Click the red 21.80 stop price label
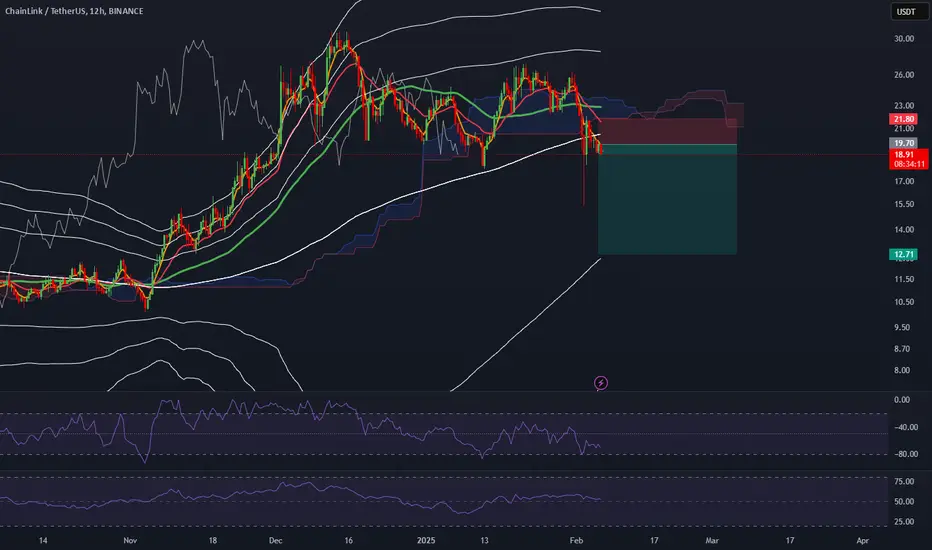932x550 pixels. (x=904, y=120)
